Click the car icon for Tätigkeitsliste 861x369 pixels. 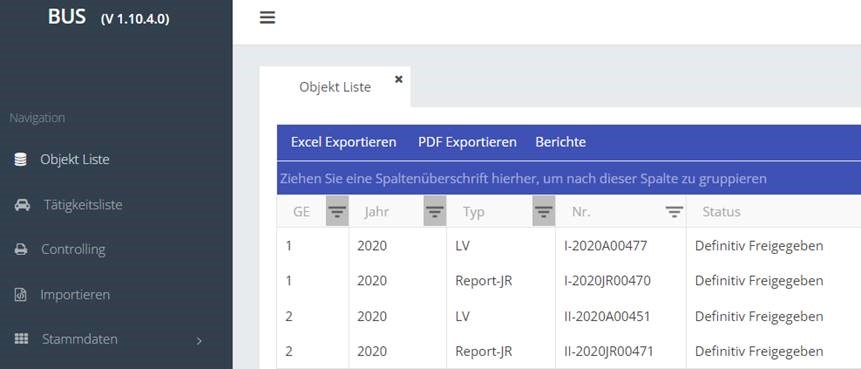coord(23,205)
